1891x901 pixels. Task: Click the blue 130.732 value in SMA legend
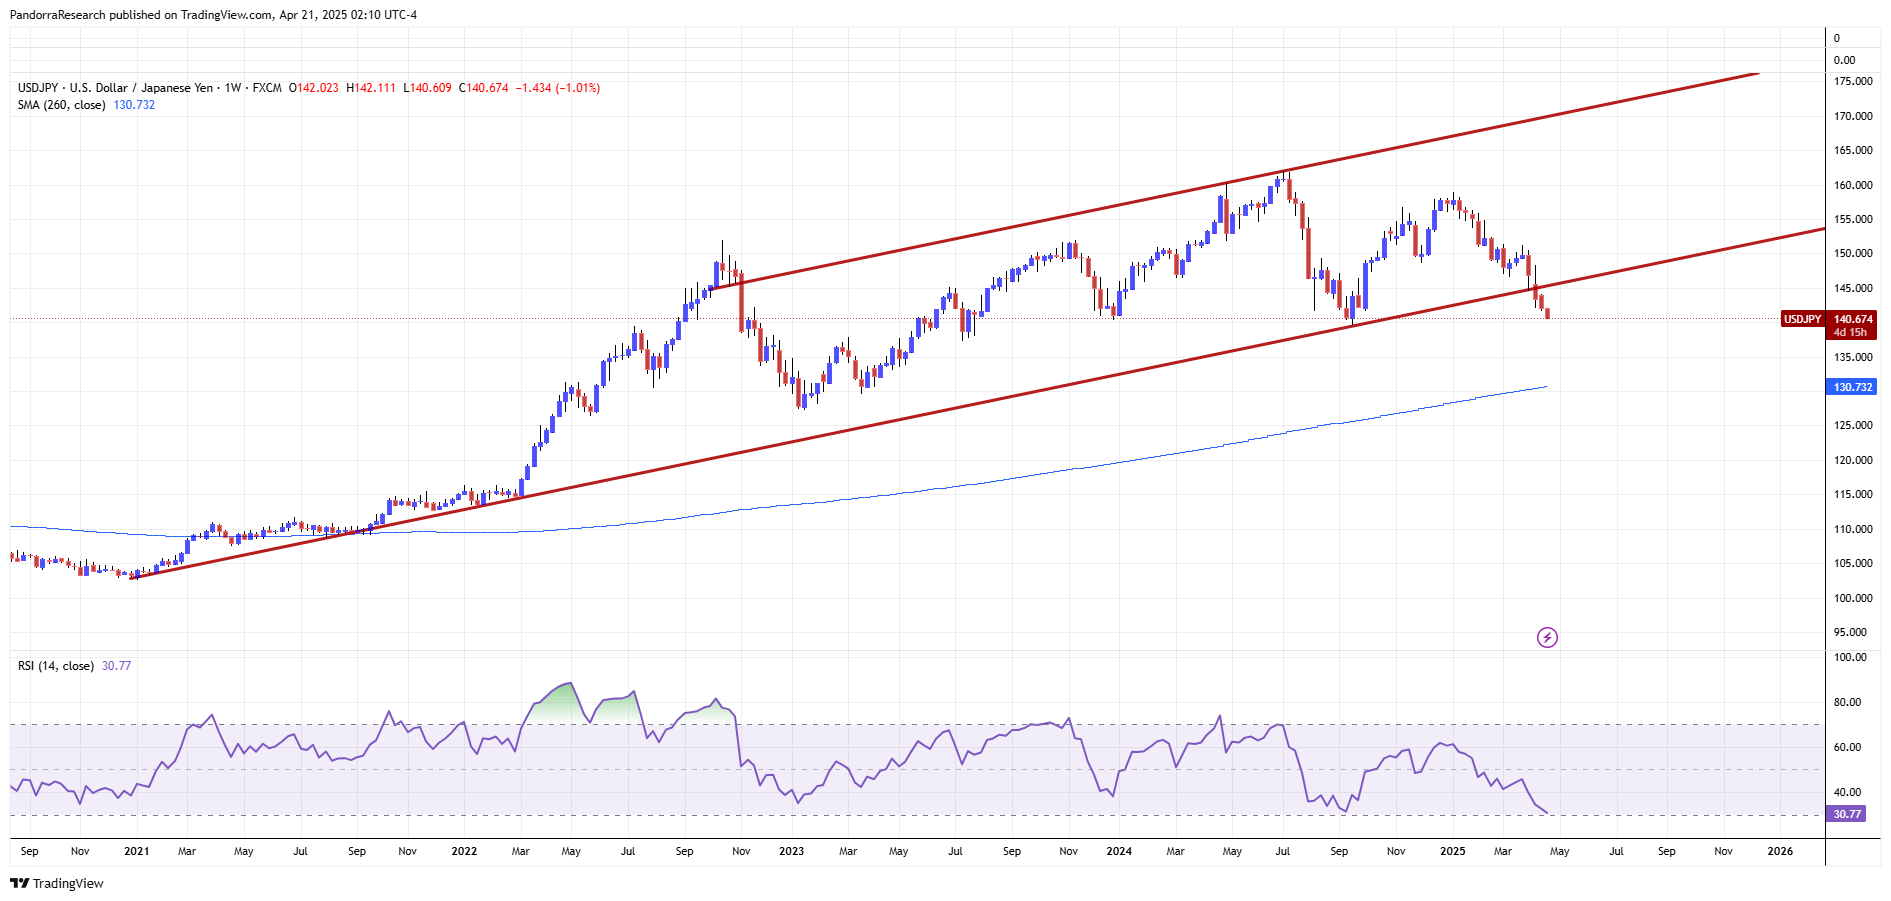pyautogui.click(x=134, y=105)
